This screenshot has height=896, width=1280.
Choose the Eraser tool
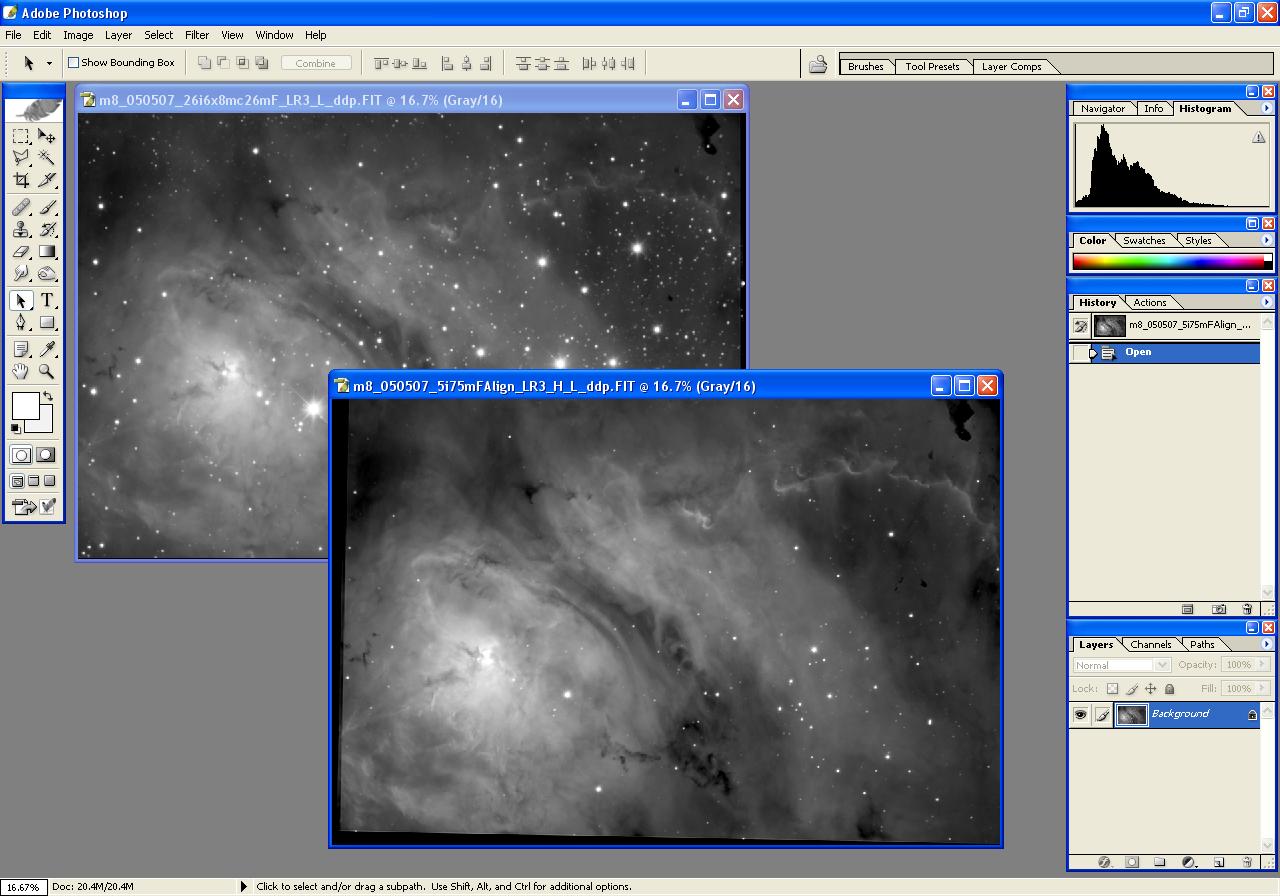click(21, 252)
